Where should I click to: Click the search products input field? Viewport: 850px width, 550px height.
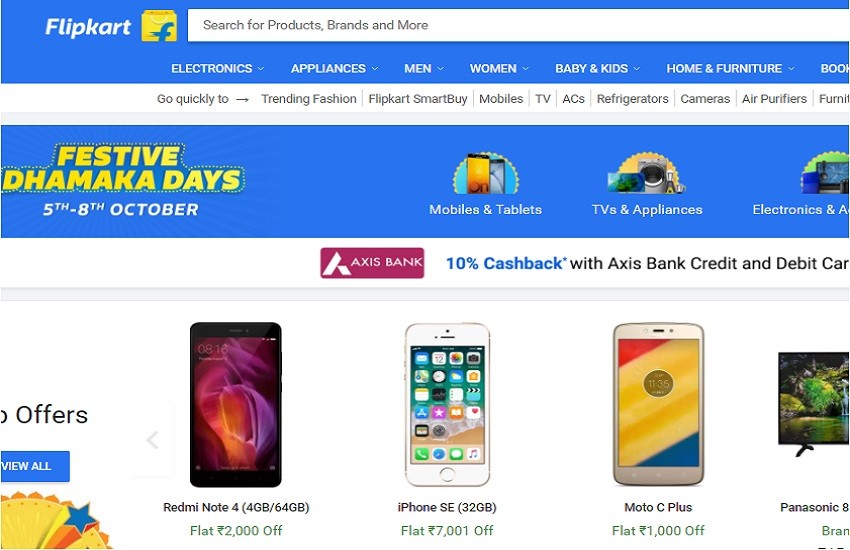click(x=518, y=25)
